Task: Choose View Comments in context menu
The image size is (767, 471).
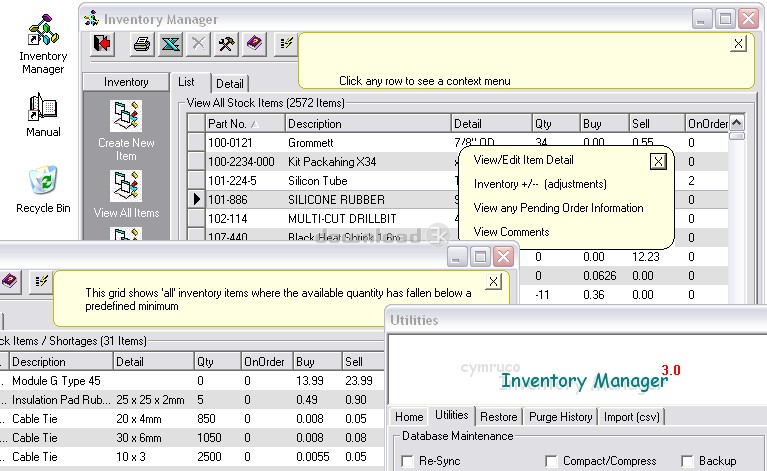Action: point(511,232)
